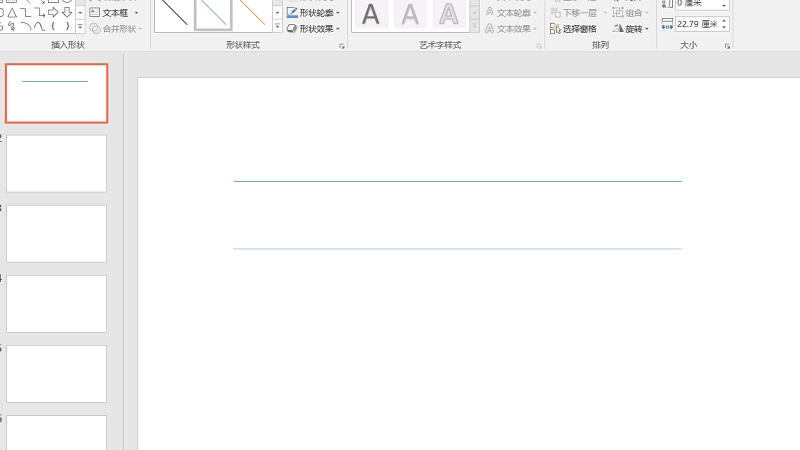The image size is (800, 450).
Task: Open the 大小 size dialog launcher
Action: 727,46
